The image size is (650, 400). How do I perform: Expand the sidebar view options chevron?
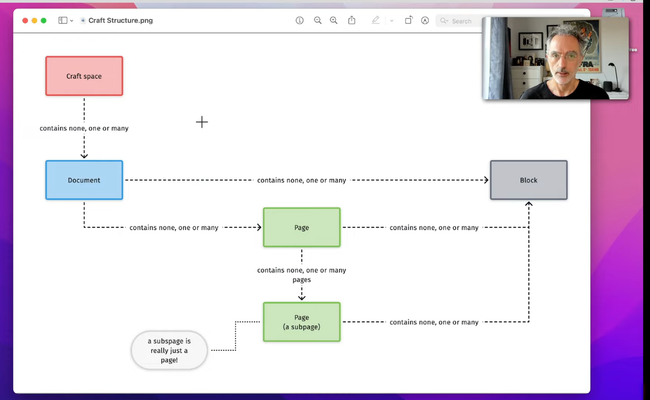(x=72, y=20)
